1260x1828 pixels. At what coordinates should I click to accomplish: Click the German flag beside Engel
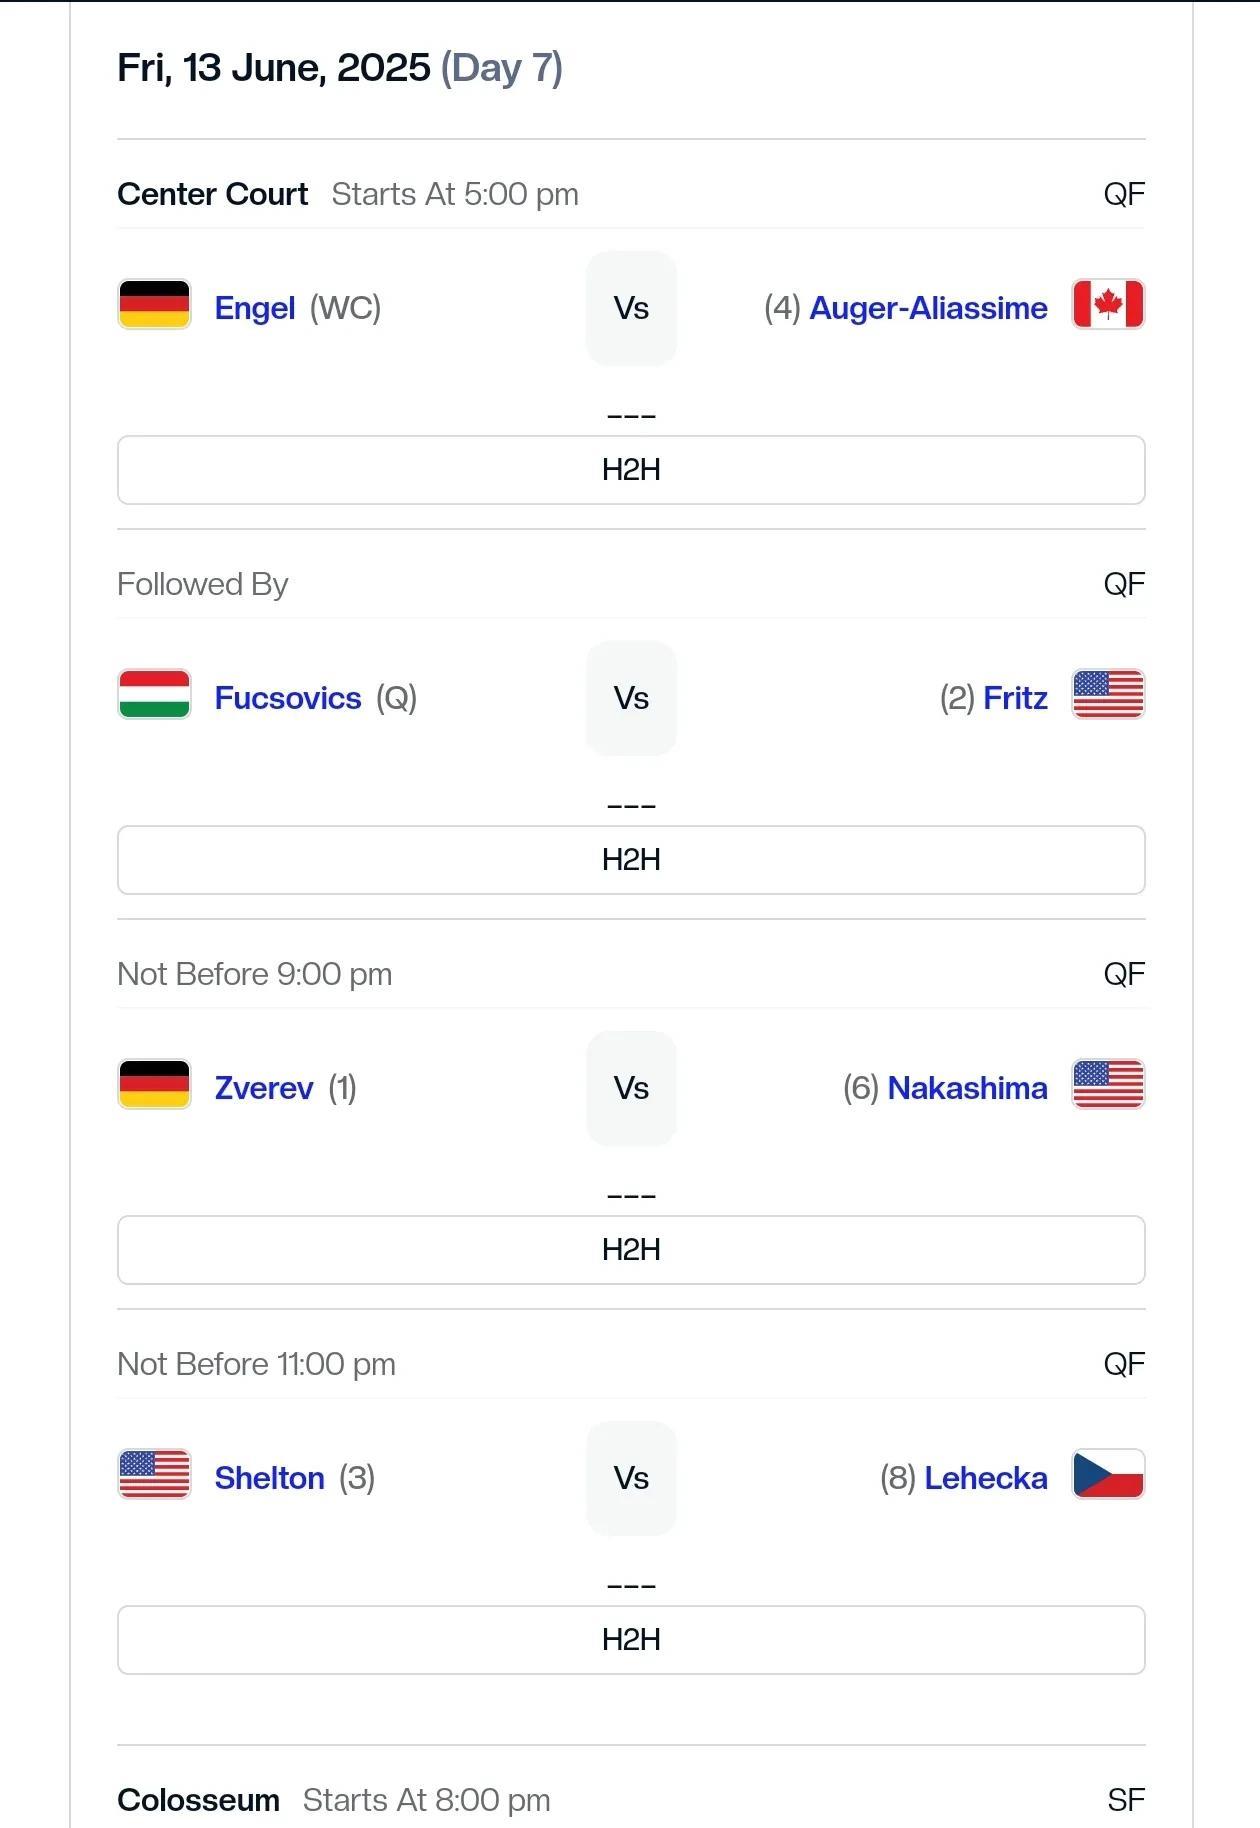[154, 305]
